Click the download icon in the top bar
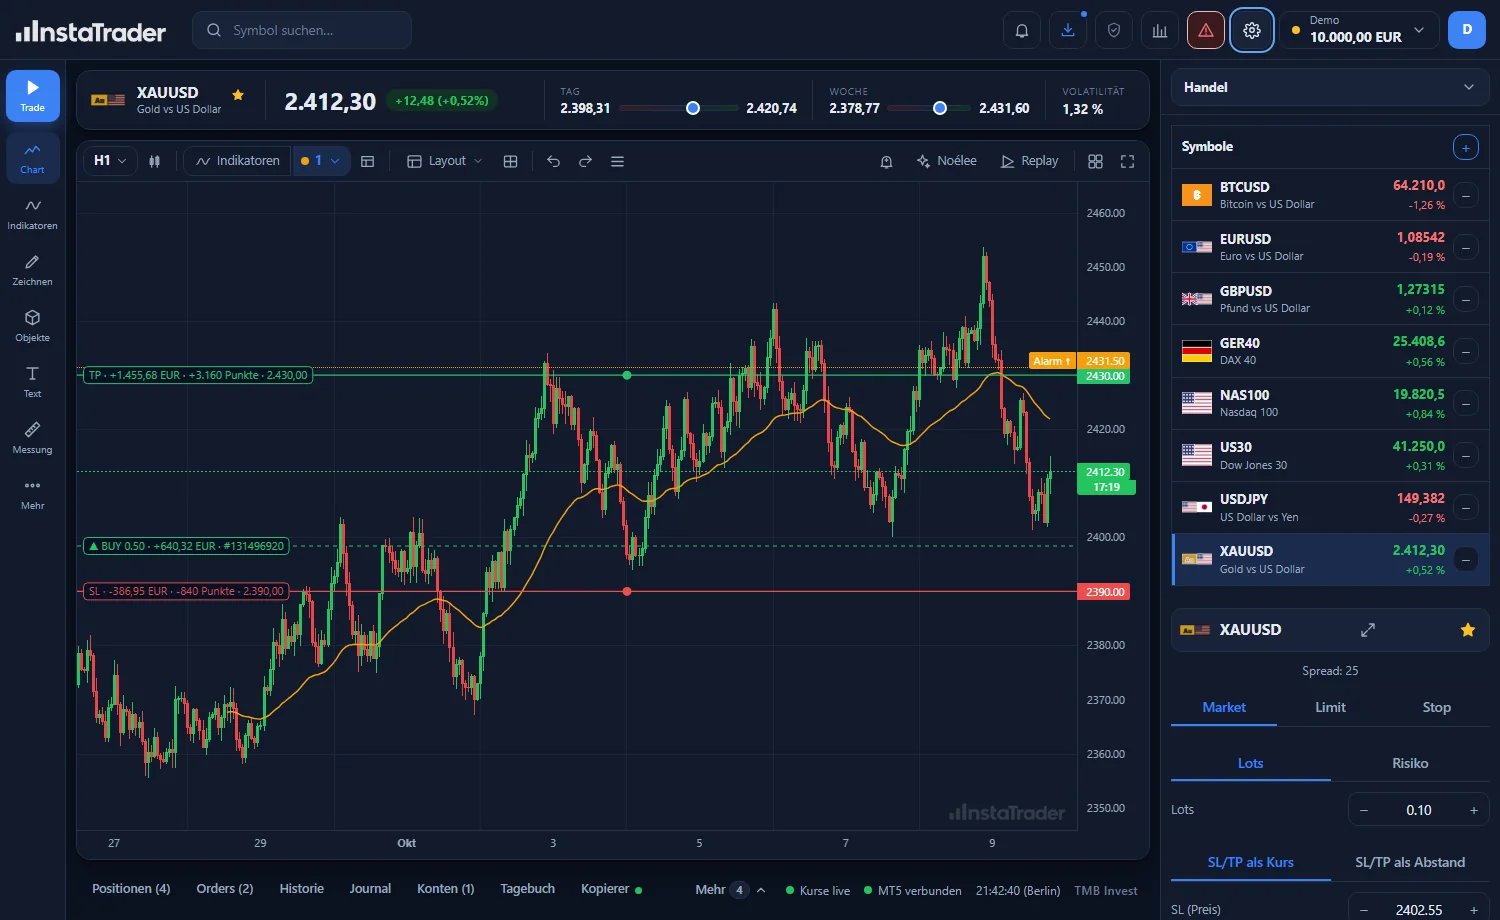The height and width of the screenshot is (920, 1500). point(1068,30)
